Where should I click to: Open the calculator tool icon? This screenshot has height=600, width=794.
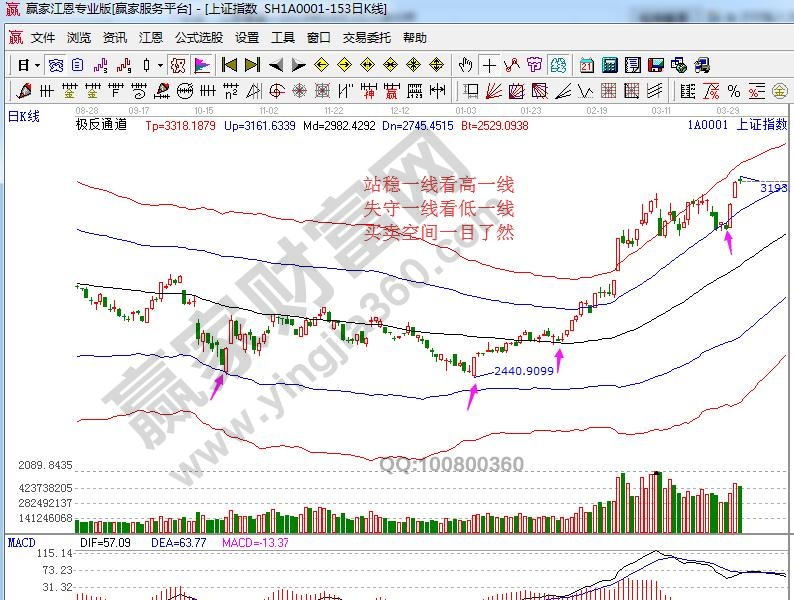(x=609, y=65)
